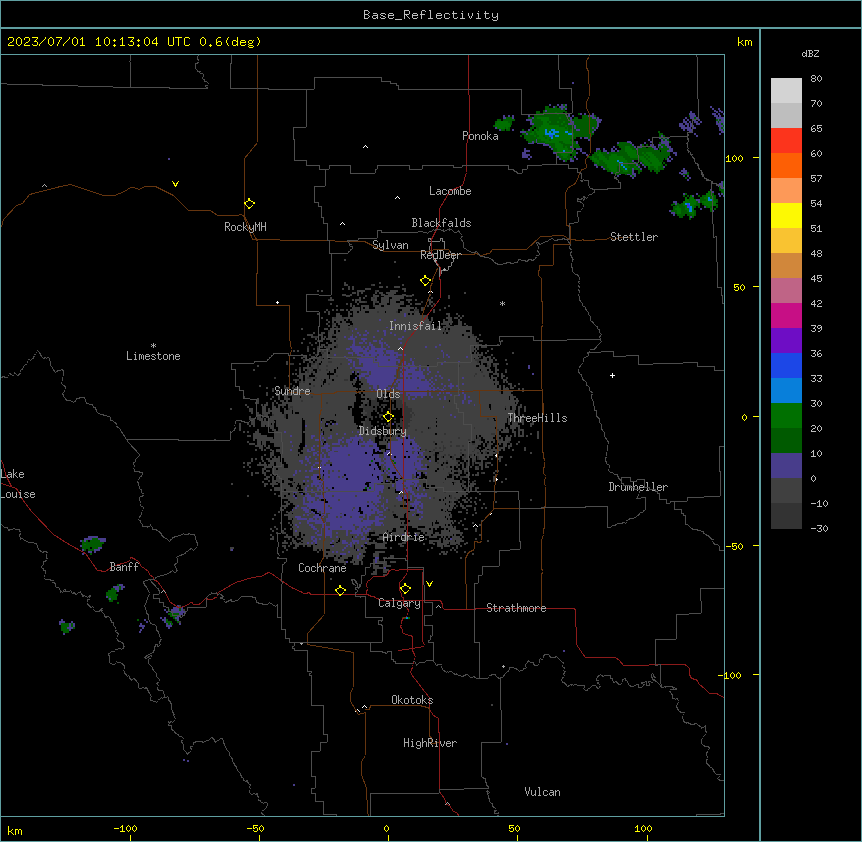This screenshot has width=862, height=842.
Task: Select the Lacombe label
Action: [450, 191]
